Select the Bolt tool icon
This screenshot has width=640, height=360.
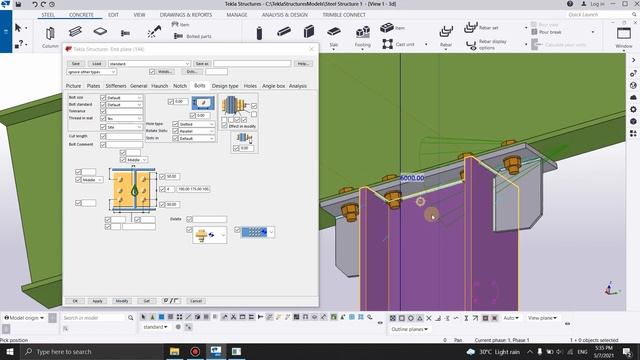[x=125, y=33]
